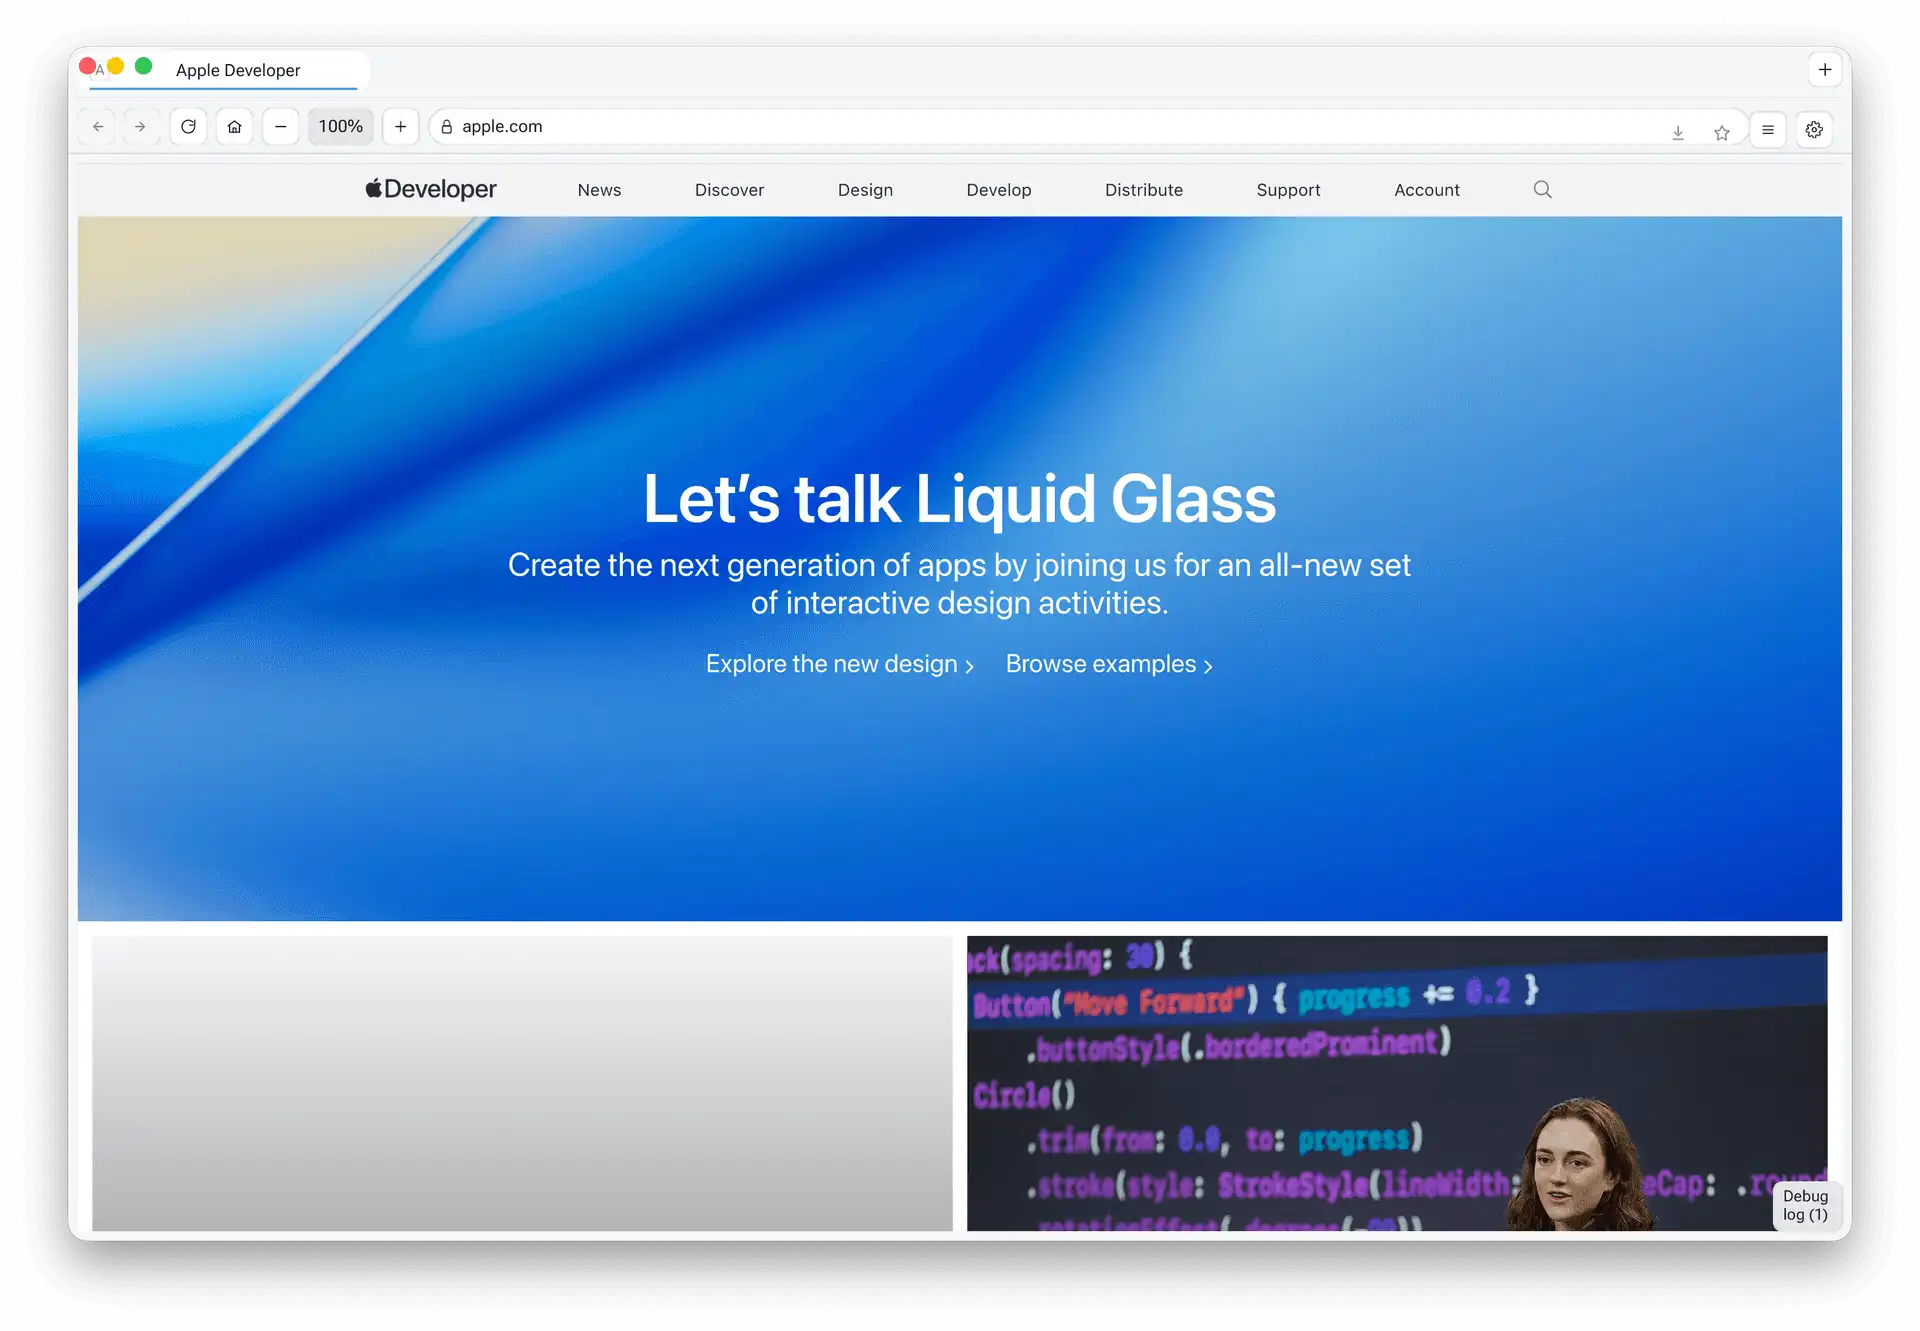Screen dimensions: 1920x1331
Task: Reset zoom via 100% indicator
Action: click(x=340, y=127)
